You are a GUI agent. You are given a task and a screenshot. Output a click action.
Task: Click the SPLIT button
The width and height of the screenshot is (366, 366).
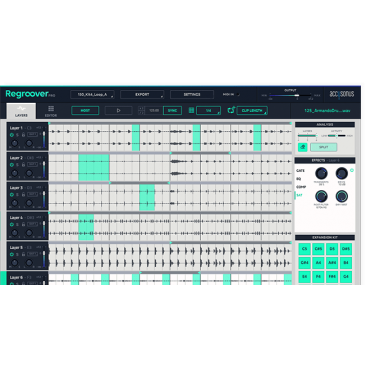click(x=323, y=147)
